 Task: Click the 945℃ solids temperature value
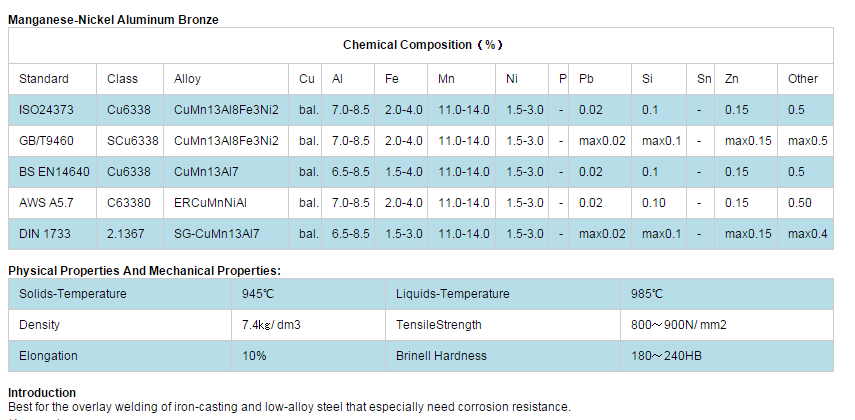258,294
